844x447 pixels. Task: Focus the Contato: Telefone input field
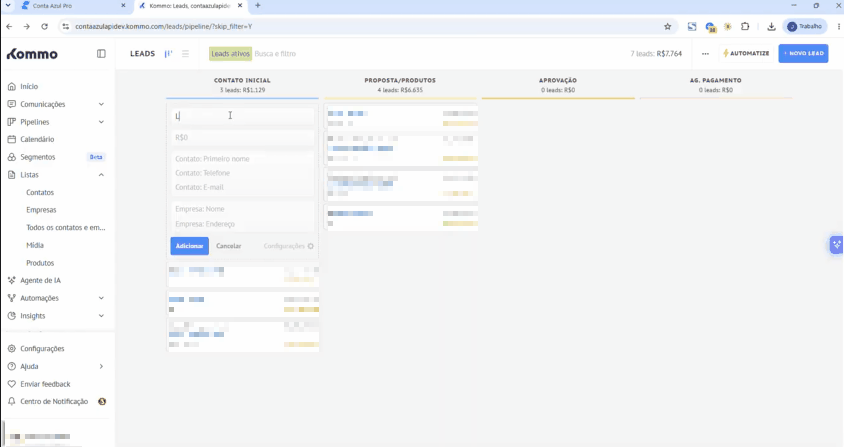(x=242, y=173)
